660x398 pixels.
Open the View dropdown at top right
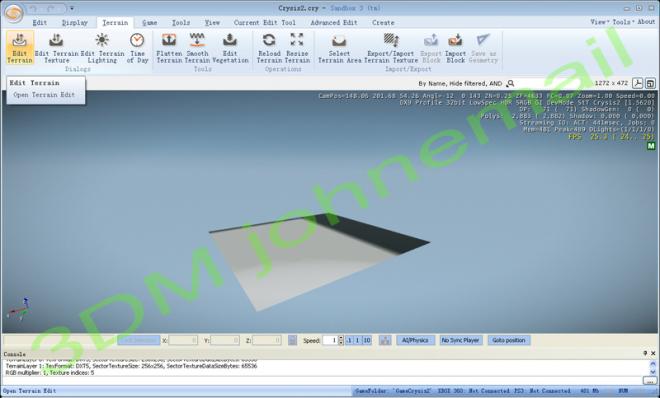click(x=598, y=22)
